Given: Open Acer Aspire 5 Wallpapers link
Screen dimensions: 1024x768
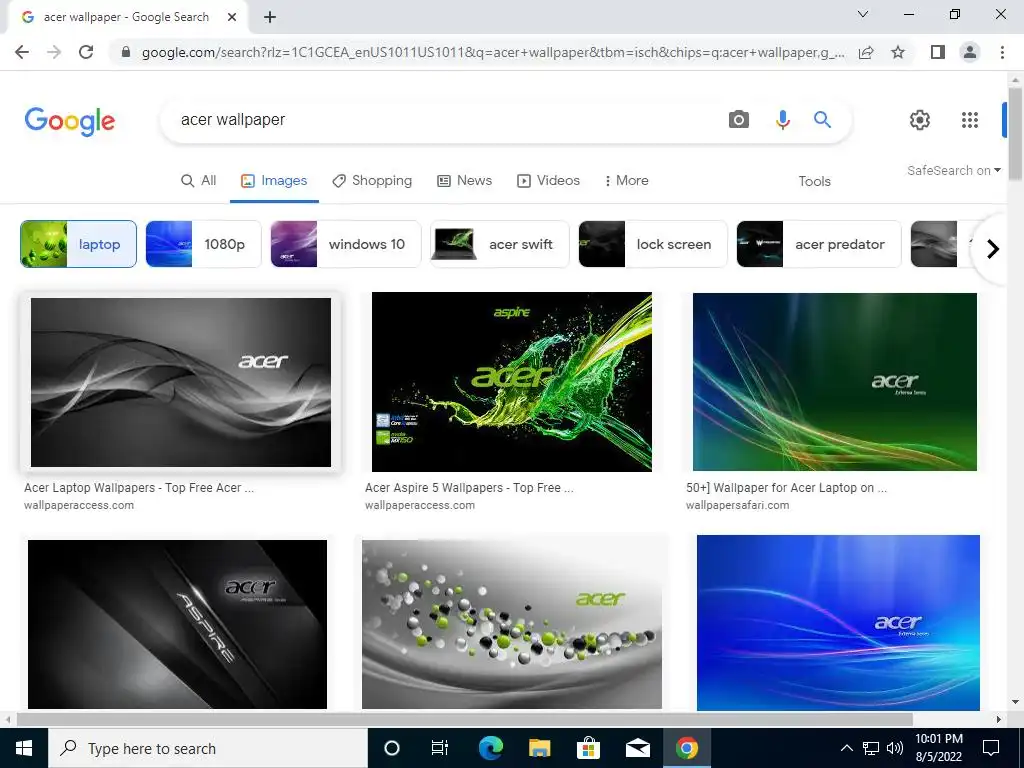Looking at the screenshot, I should point(469,488).
